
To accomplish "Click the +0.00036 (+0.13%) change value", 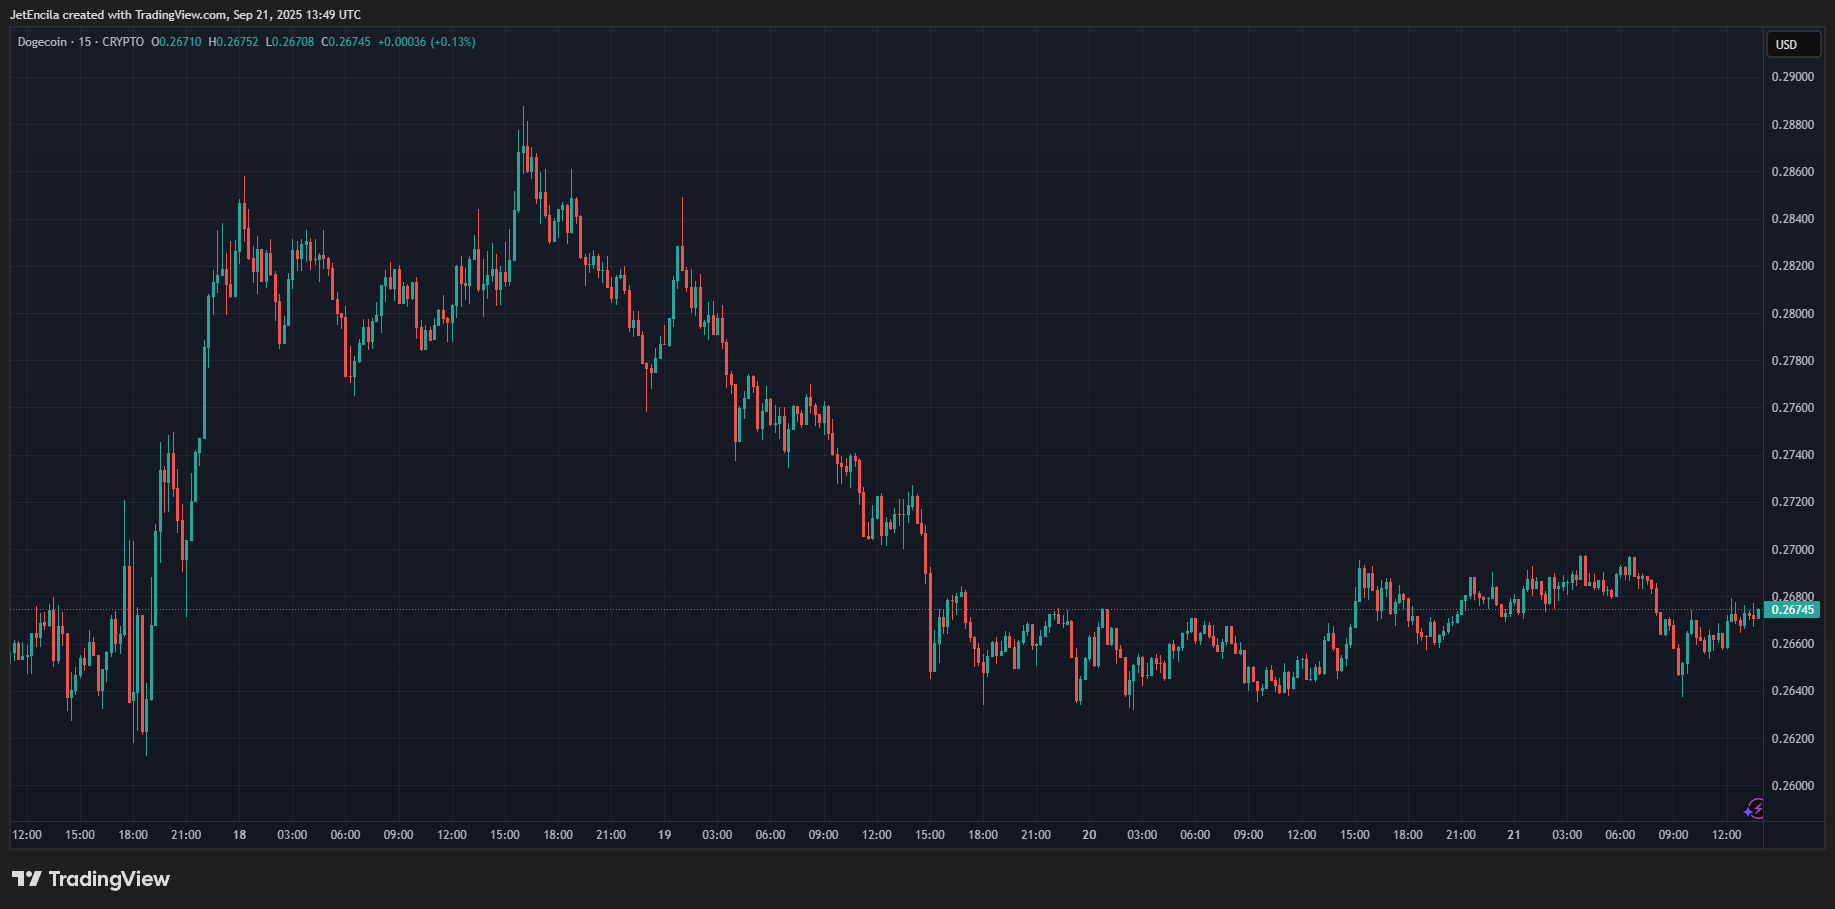I will [x=426, y=42].
